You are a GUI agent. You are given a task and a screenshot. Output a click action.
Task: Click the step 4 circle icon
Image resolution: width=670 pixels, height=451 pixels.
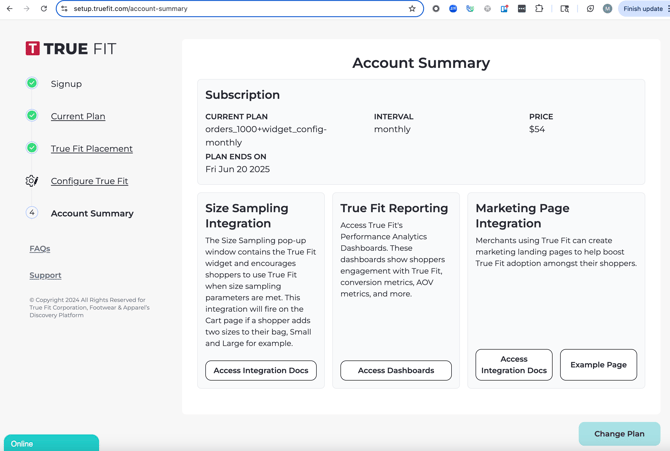[32, 212]
